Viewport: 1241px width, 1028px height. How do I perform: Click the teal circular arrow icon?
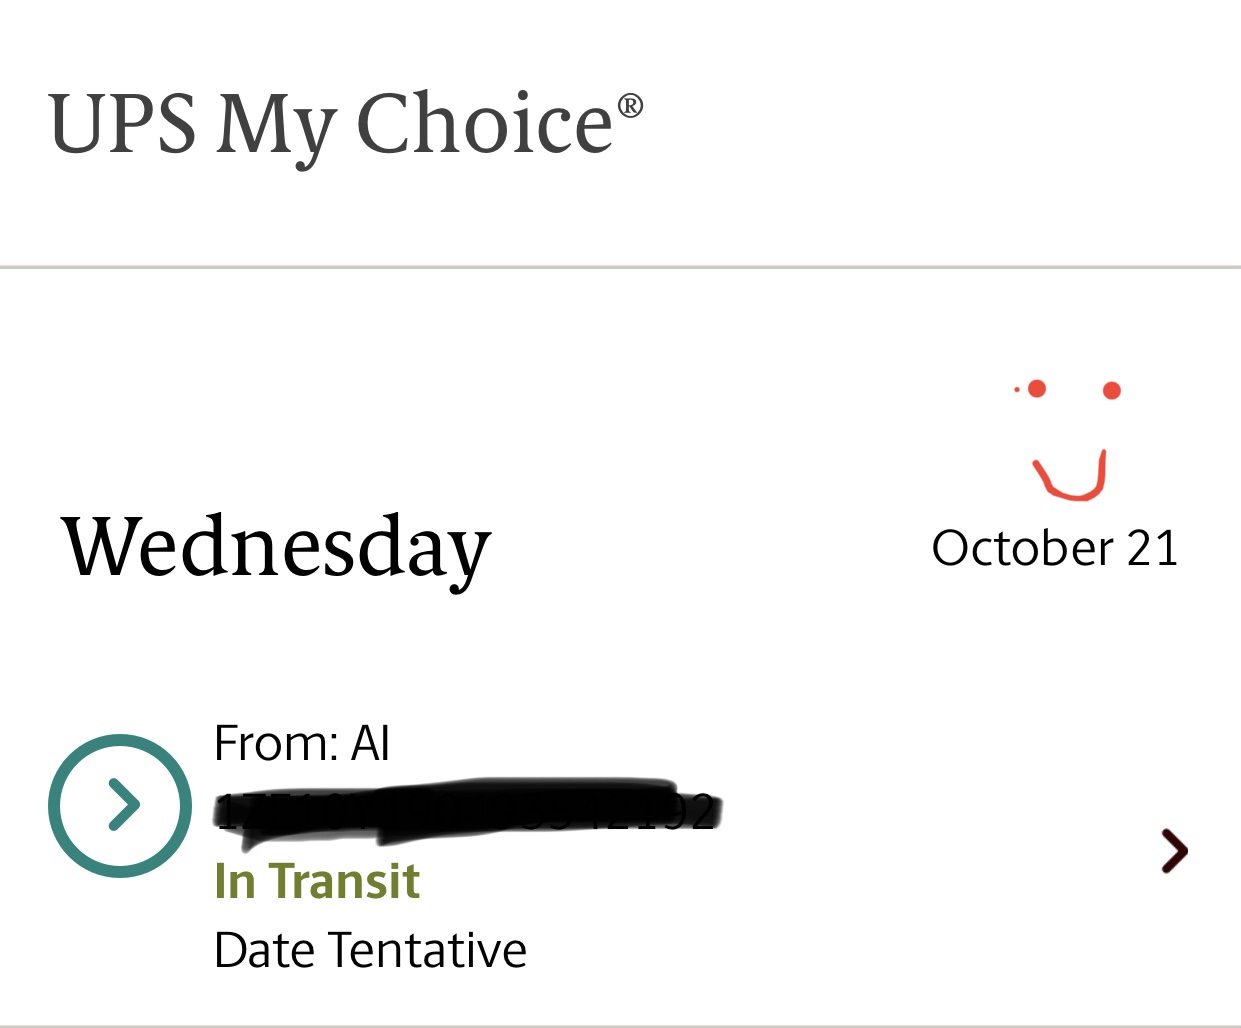(120, 806)
